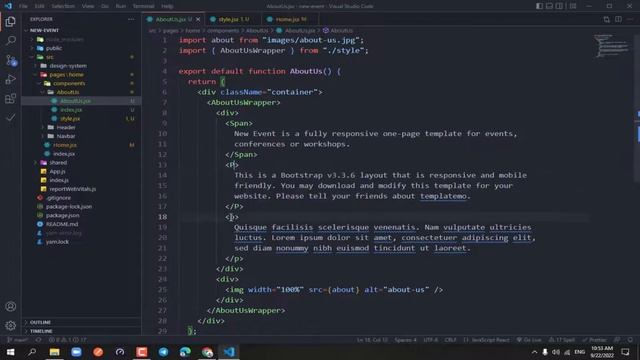Open index.jsx inside AboutUs folder
The image size is (640, 360).
click(71, 110)
